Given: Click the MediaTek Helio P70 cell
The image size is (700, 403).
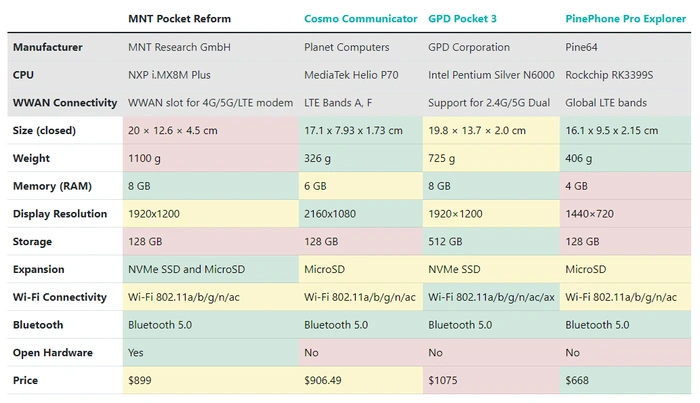Looking at the screenshot, I should (351, 75).
